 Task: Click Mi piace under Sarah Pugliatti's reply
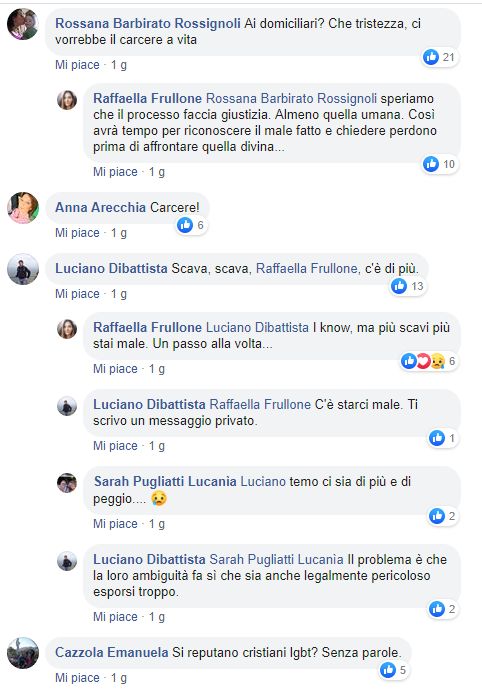[115, 524]
